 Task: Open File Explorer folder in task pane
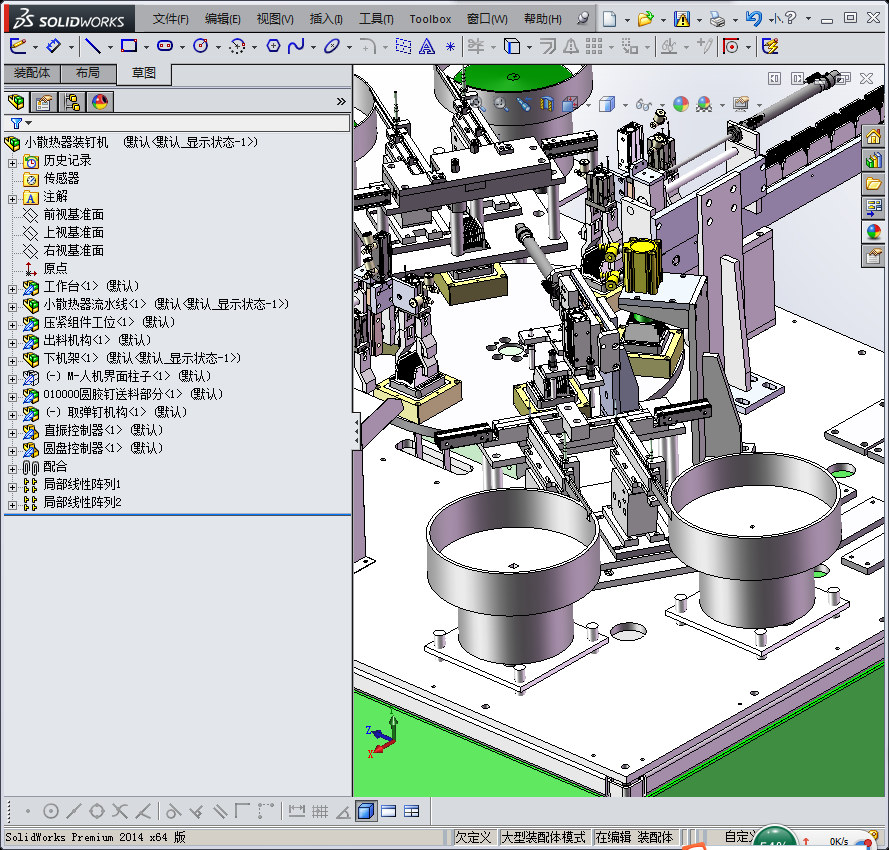point(873,184)
